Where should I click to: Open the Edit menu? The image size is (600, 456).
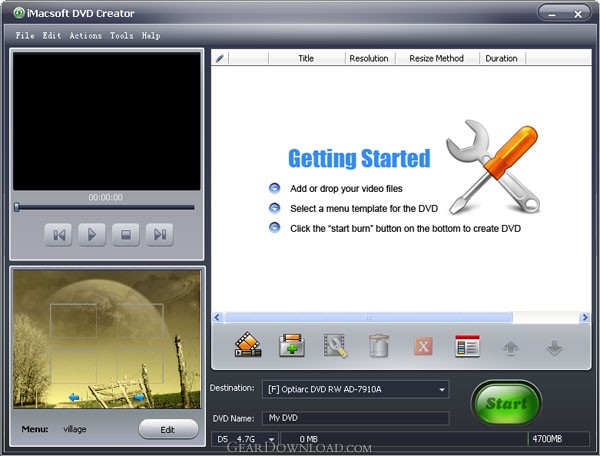click(x=52, y=36)
